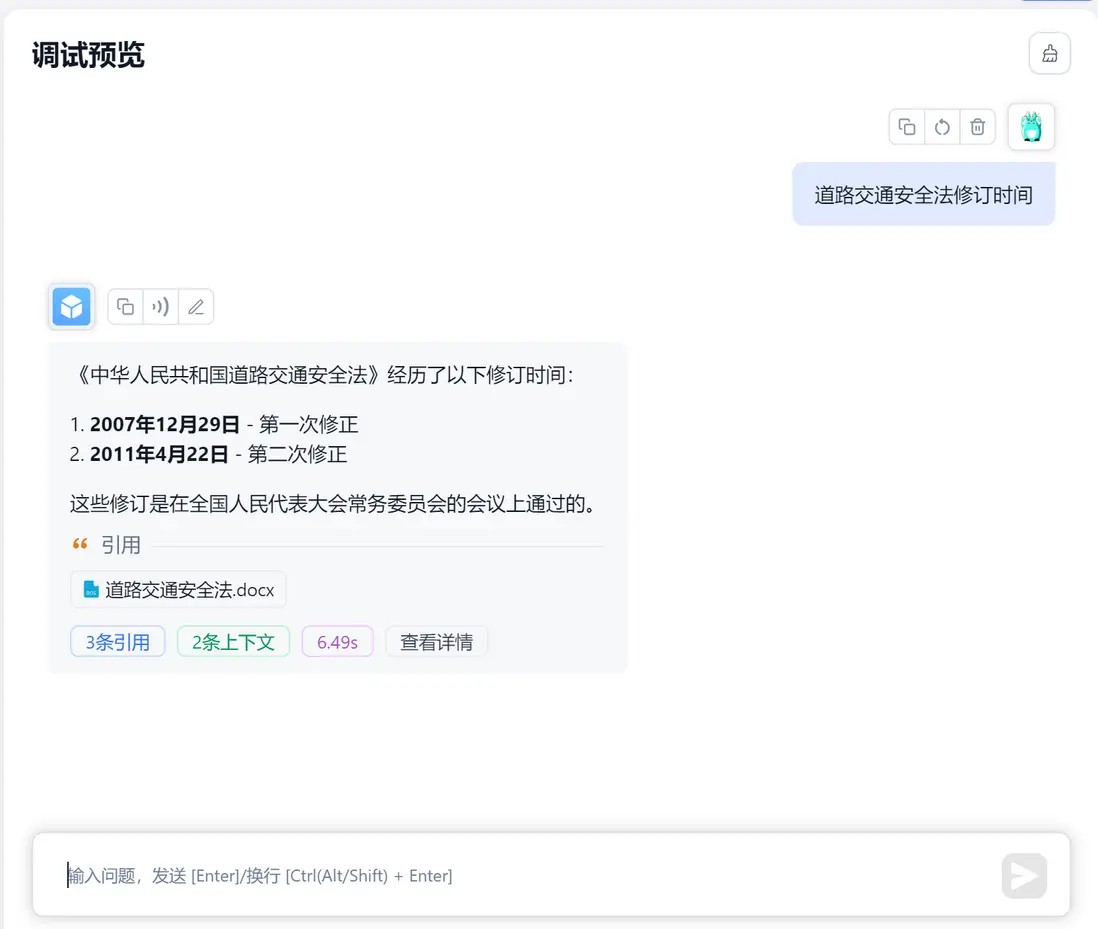Regenerate the reply via the retry icon
Image resolution: width=1098 pixels, height=929 pixels.
[x=942, y=127]
